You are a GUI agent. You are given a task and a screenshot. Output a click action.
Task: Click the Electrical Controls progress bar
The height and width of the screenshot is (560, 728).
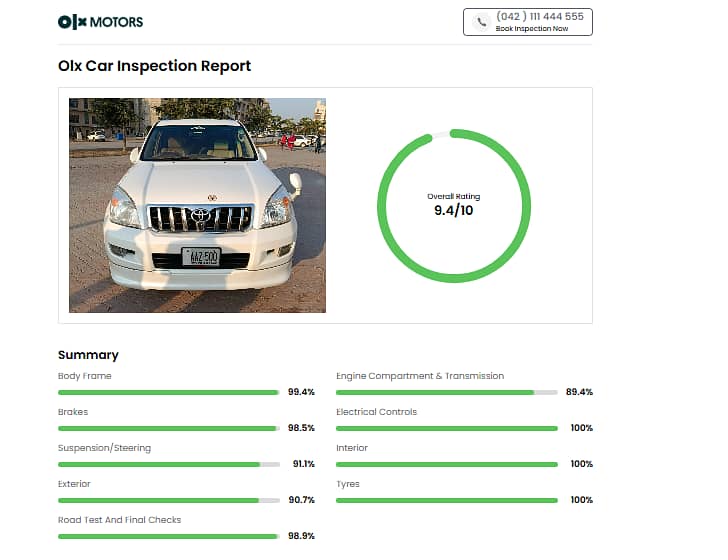[446, 428]
